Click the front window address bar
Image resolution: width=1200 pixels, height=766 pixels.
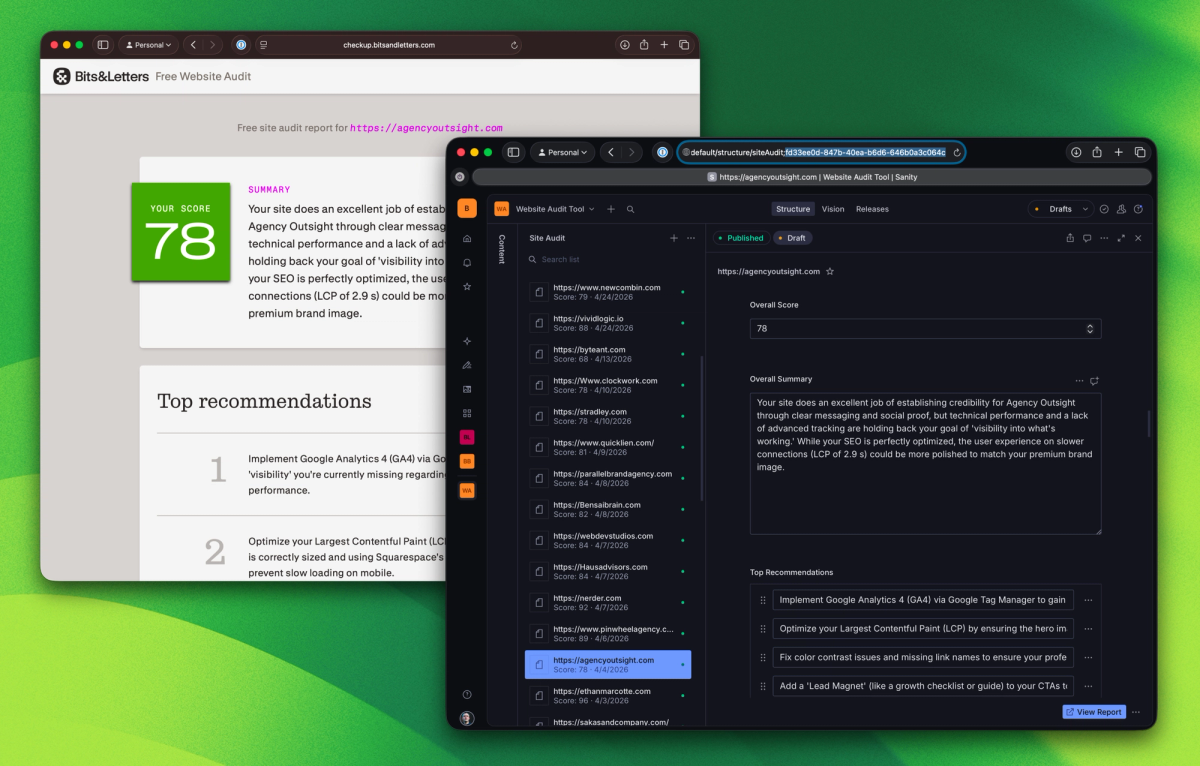point(821,152)
